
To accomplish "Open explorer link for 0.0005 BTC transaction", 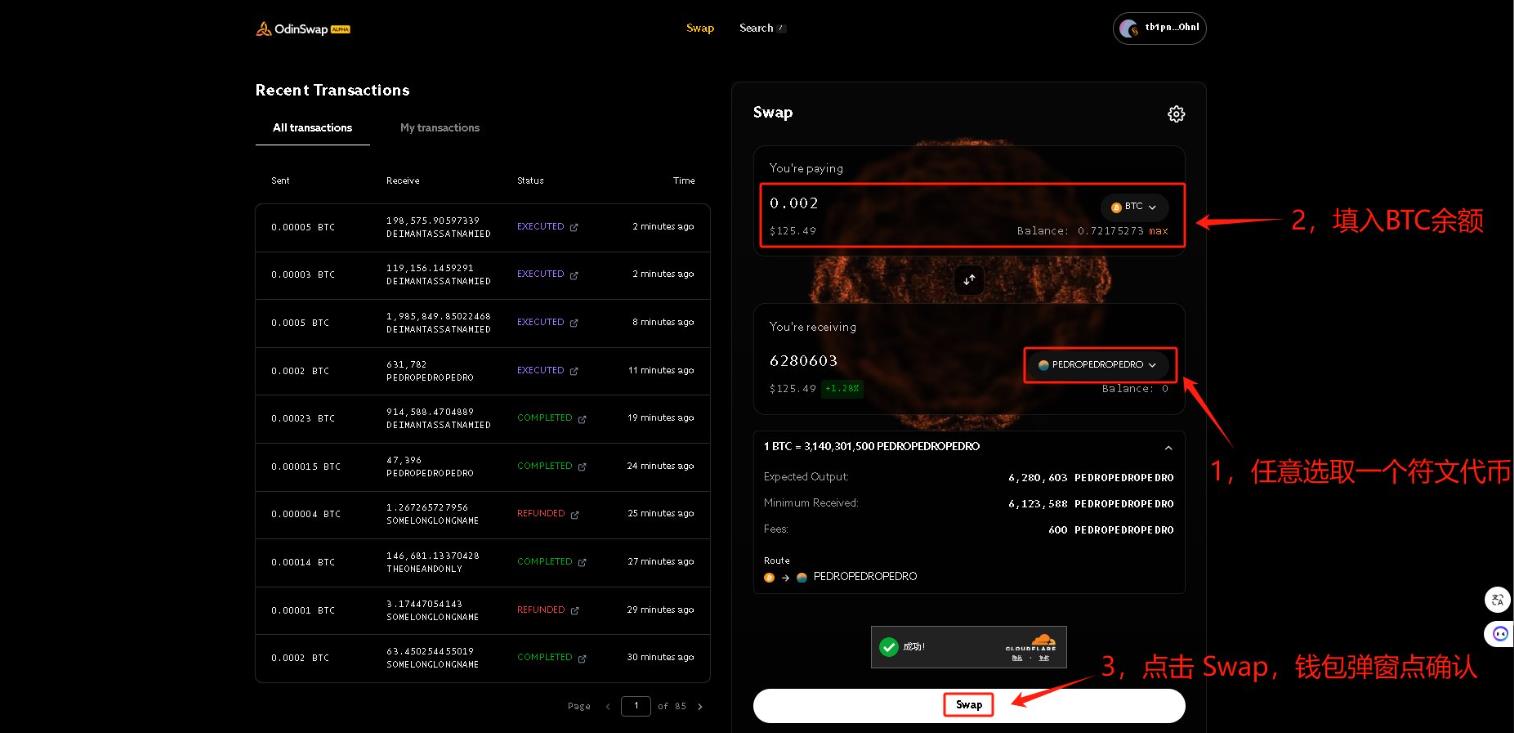I will tap(574, 322).
